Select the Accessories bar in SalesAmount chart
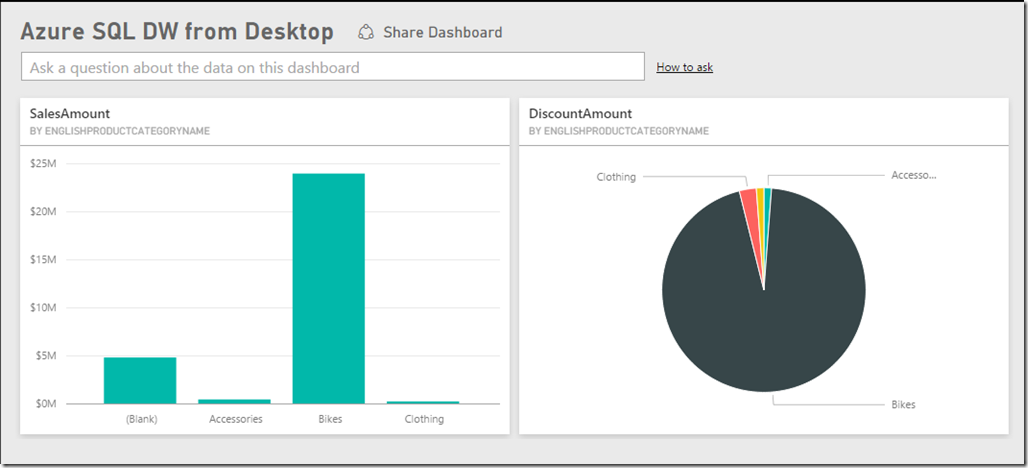The width and height of the screenshot is (1028, 468). click(235, 401)
